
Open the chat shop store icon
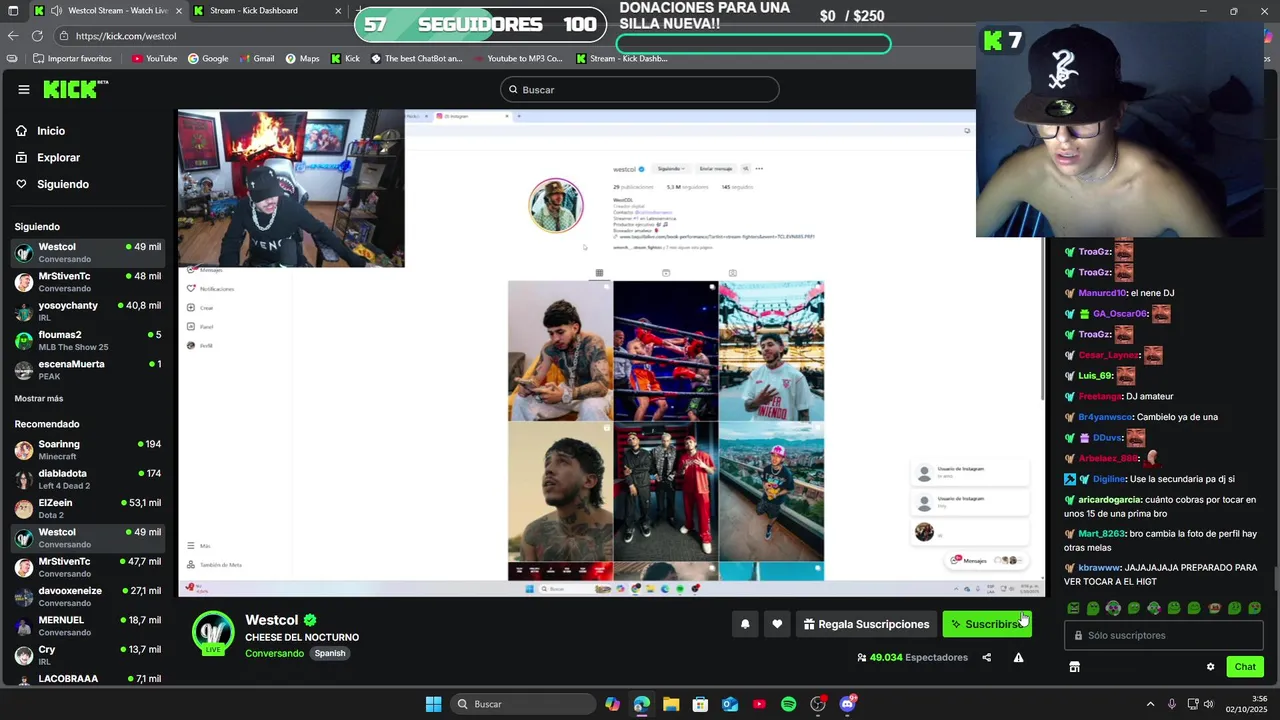tap(1074, 667)
